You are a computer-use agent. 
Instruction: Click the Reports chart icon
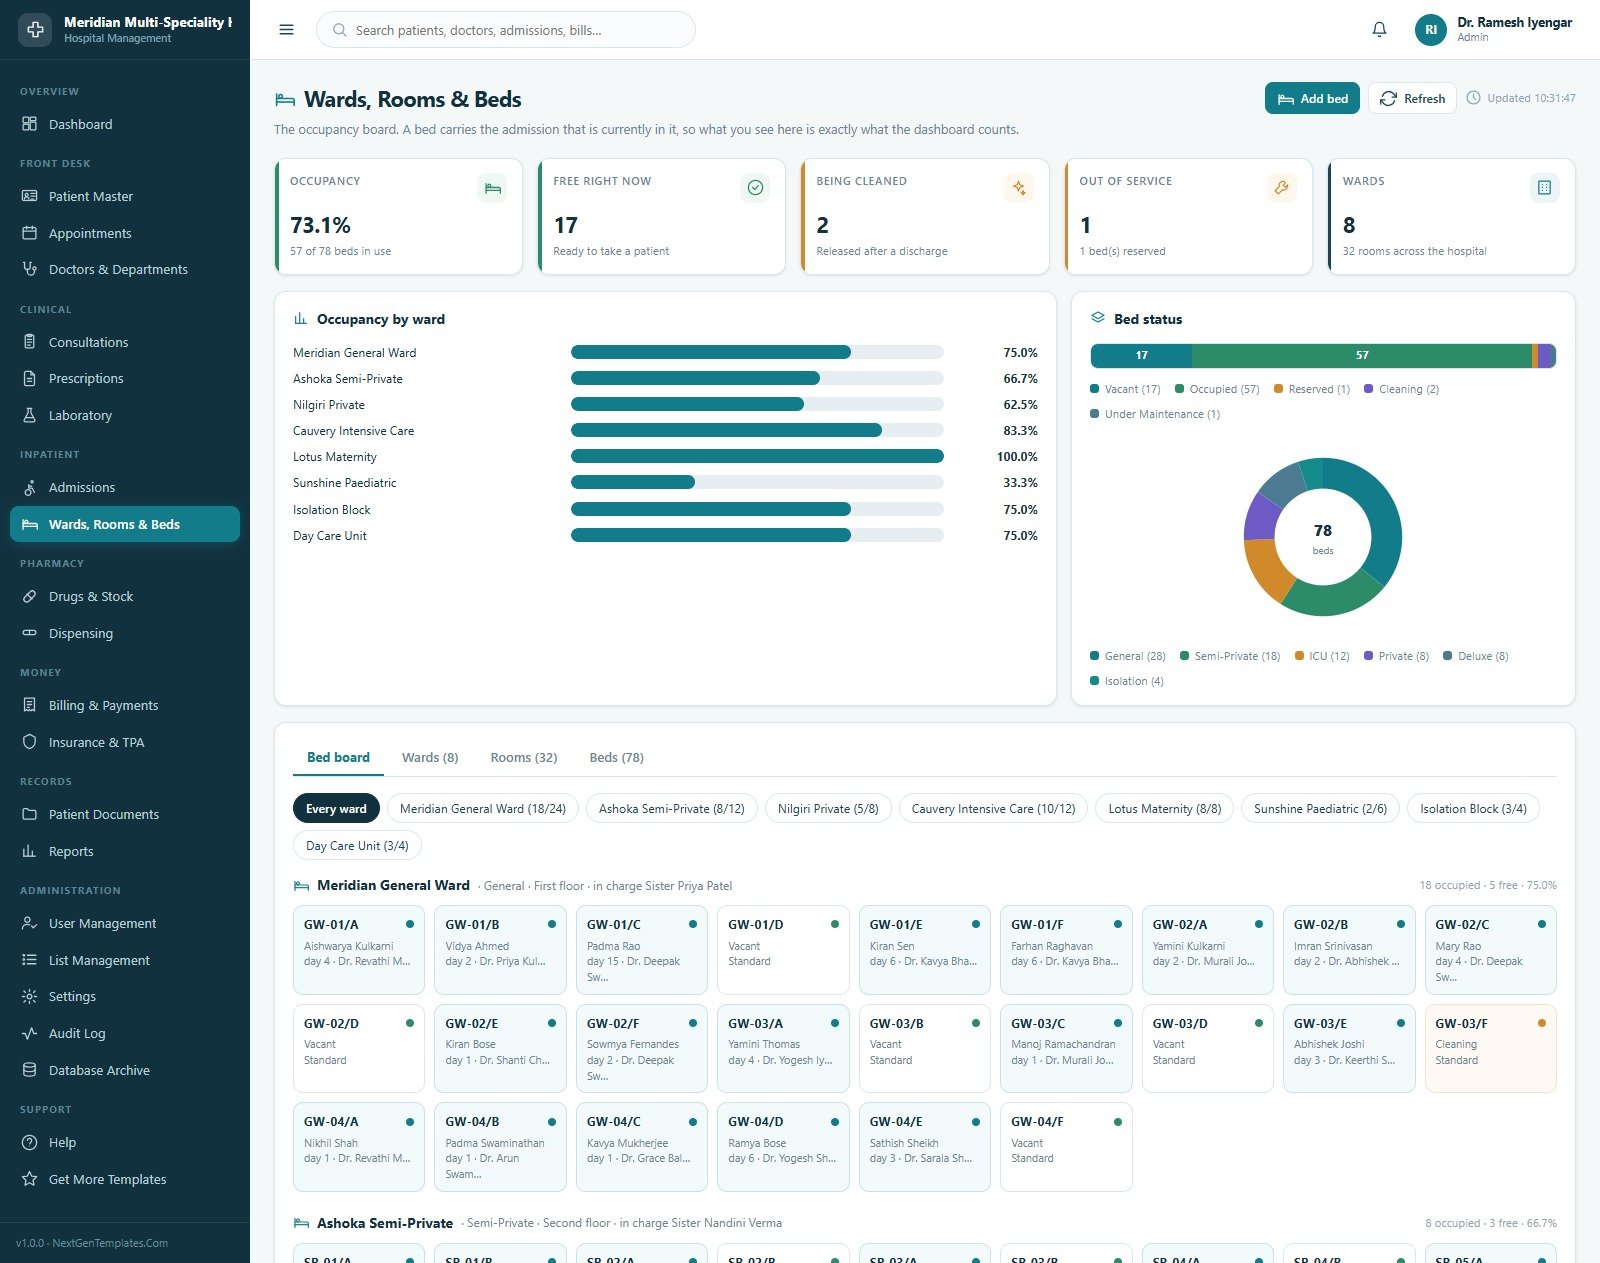point(30,851)
